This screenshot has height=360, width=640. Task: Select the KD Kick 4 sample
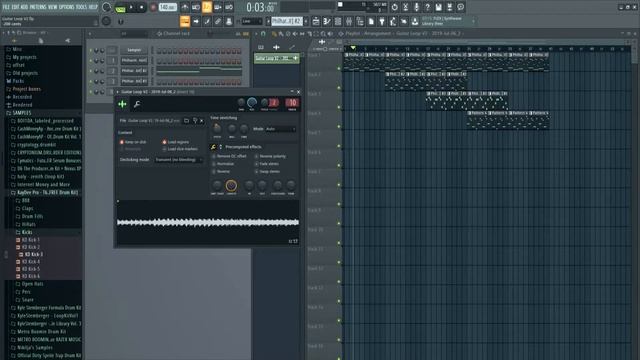31,262
